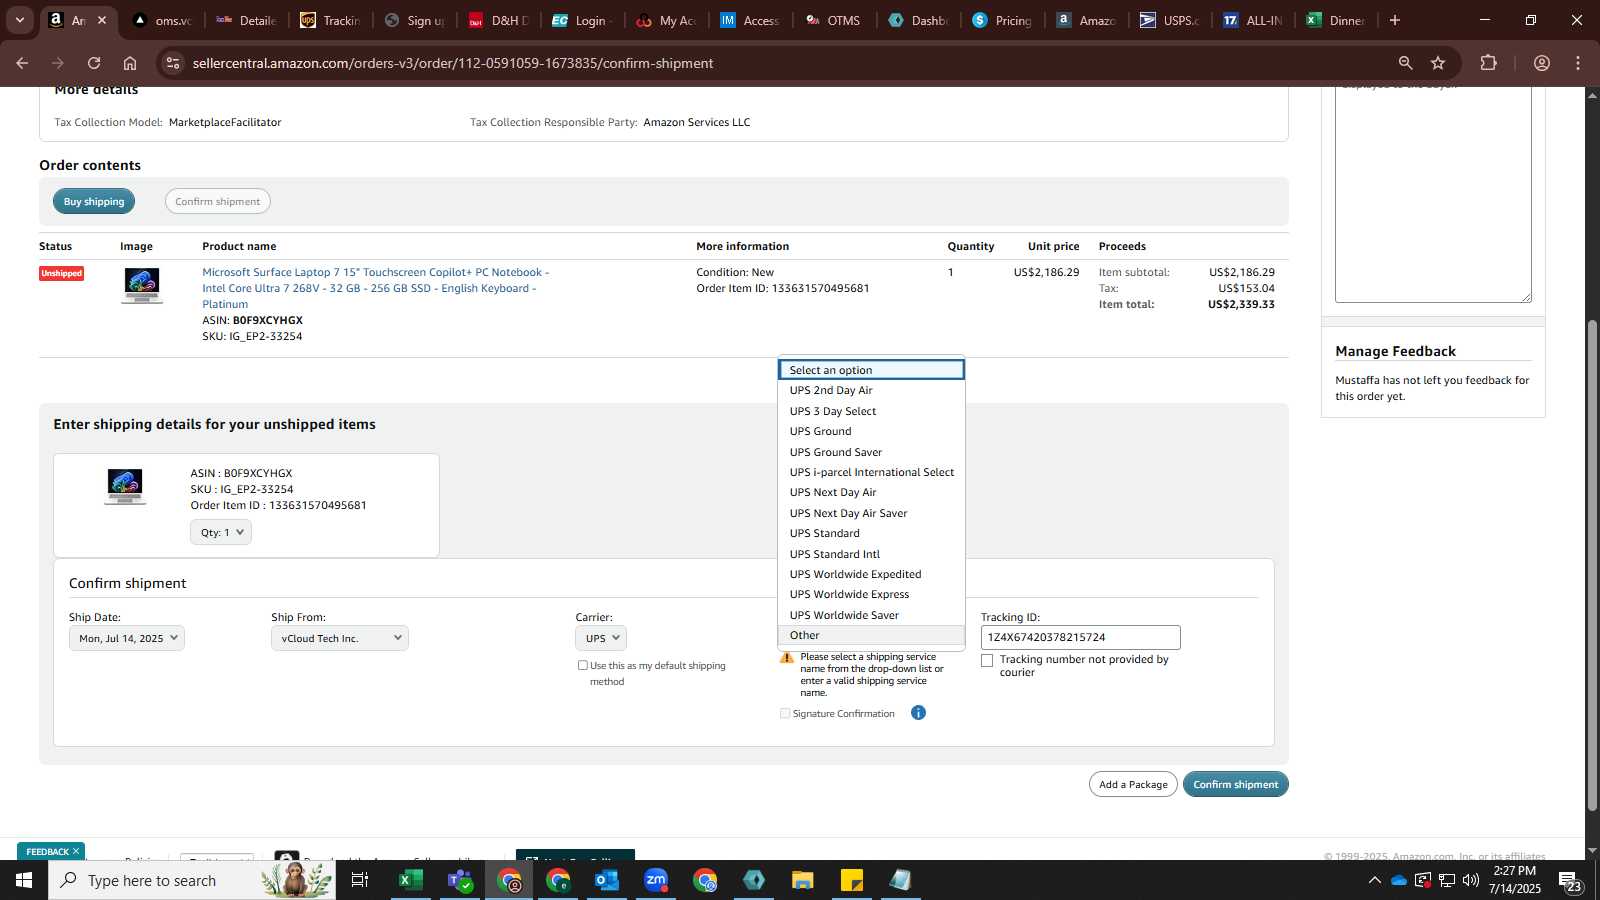Switch to the USPS.c browser tab
Viewport: 1600px width, 900px height.
tap(1170, 20)
